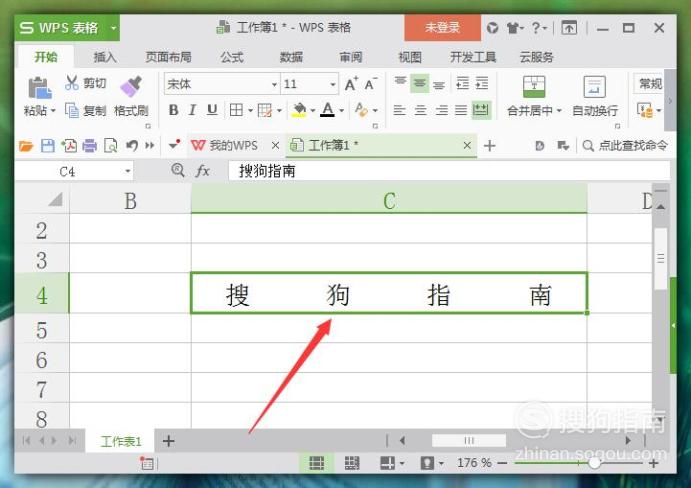Screen dimensions: 691x488
Task: Click the zoom lookup icon beside fx
Action: pos(178,170)
